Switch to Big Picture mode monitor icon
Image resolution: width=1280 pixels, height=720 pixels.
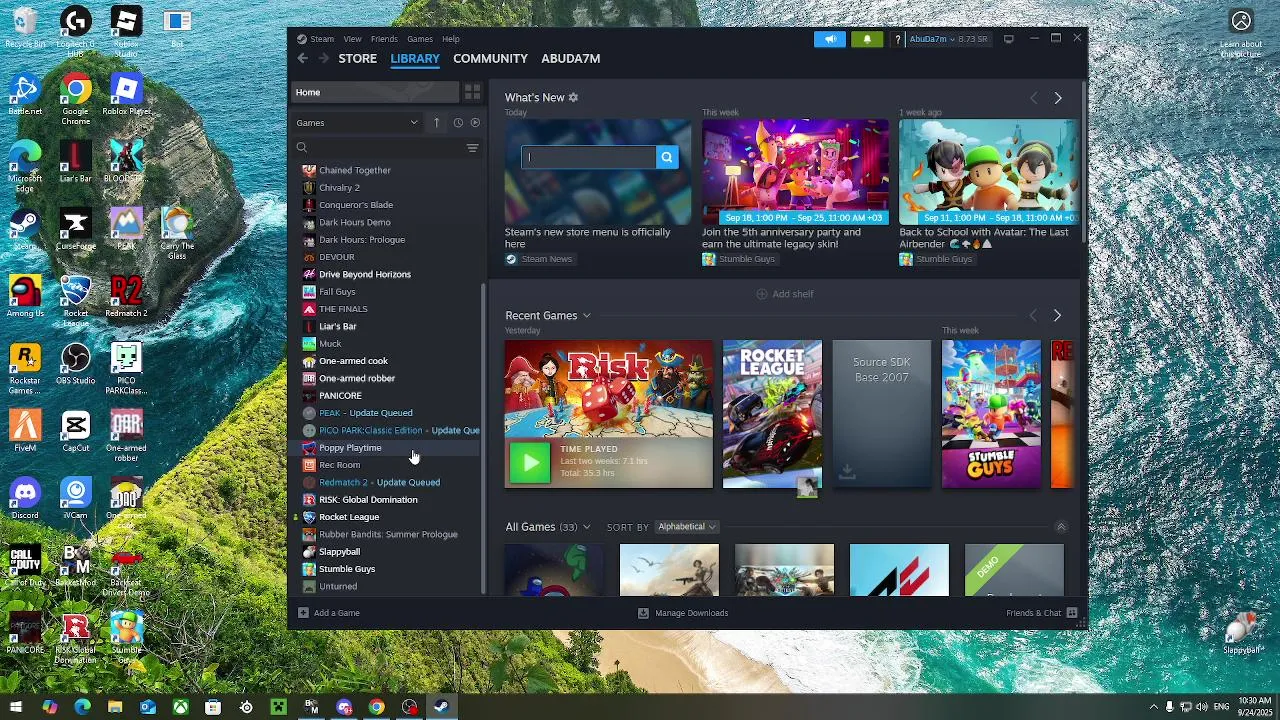coord(1009,39)
